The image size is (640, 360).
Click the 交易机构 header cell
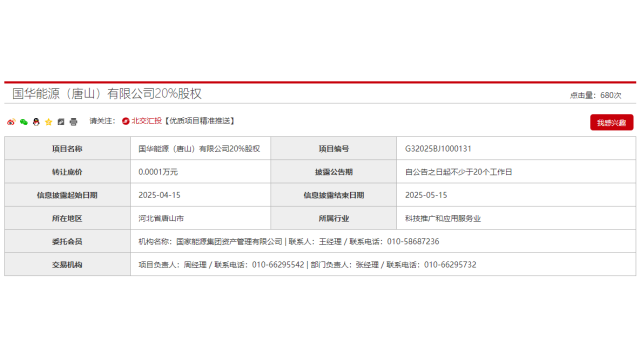[67, 264]
